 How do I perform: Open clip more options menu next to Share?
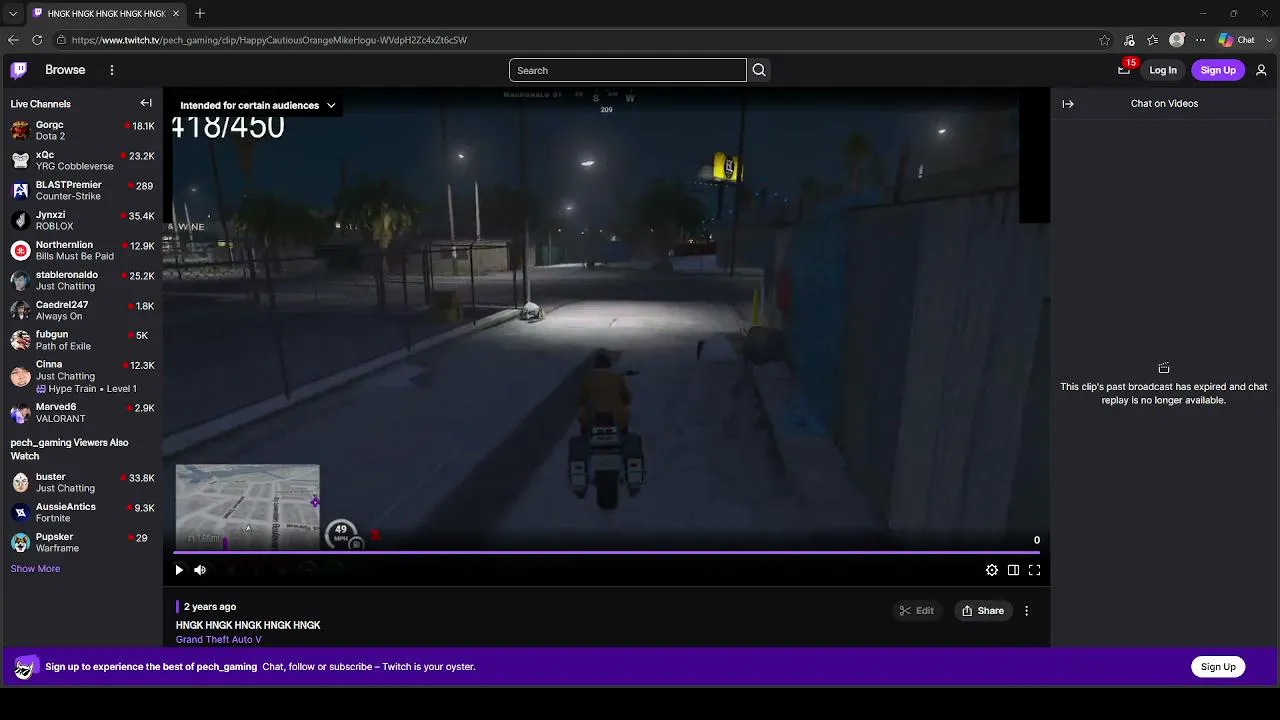tap(1026, 611)
